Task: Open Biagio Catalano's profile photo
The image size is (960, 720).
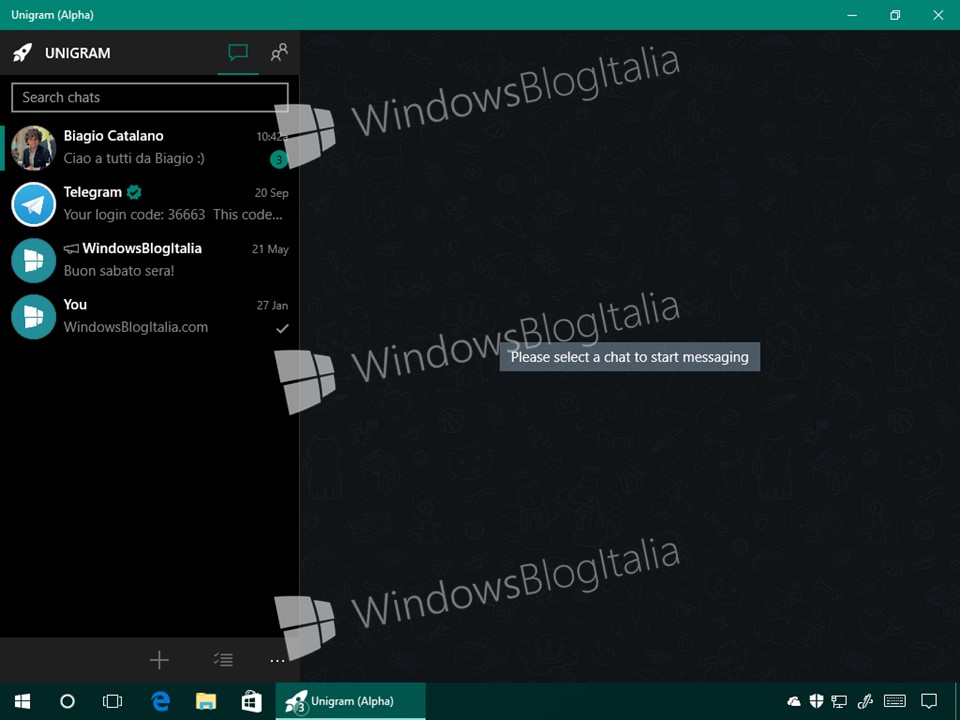Action: coord(34,148)
